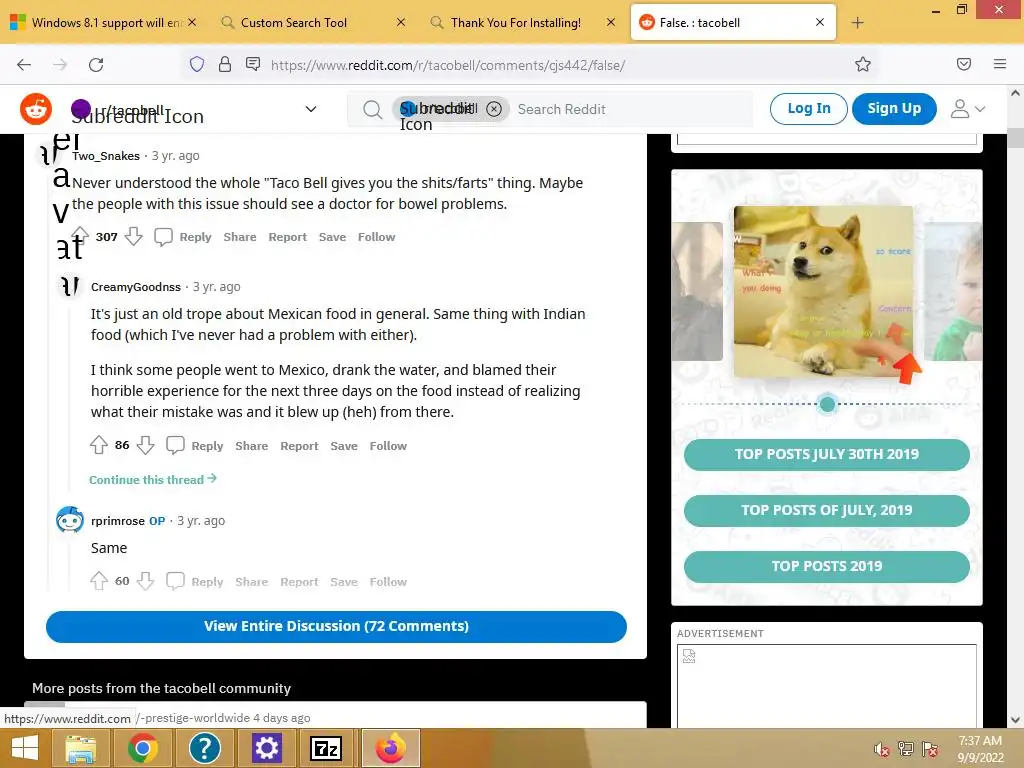
Task: Click Sign Up button
Action: pos(894,108)
